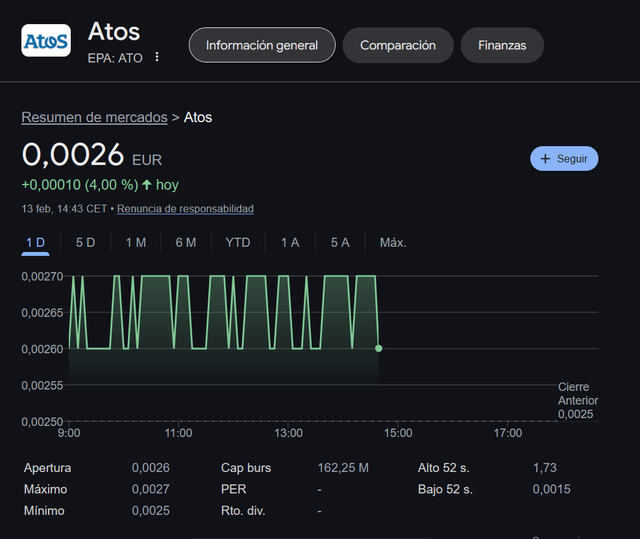Select the 1 D chart range

coord(36,243)
